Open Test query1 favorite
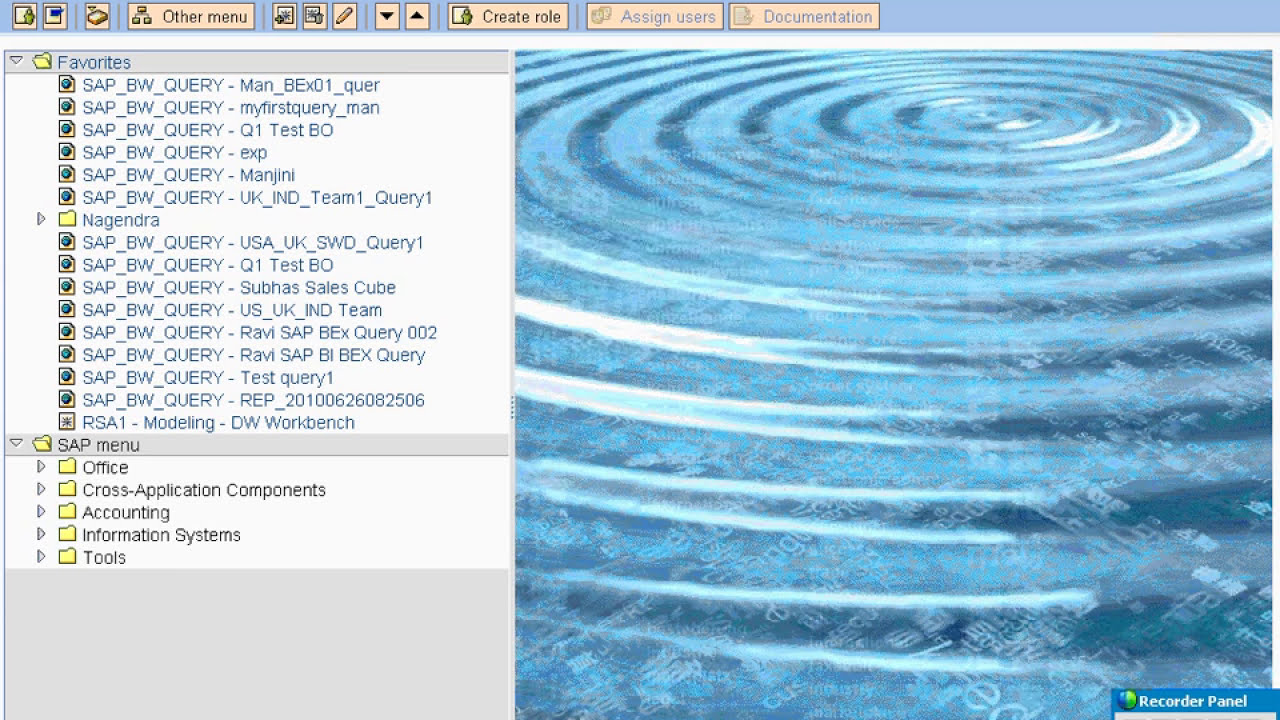The image size is (1280, 720). coord(208,377)
